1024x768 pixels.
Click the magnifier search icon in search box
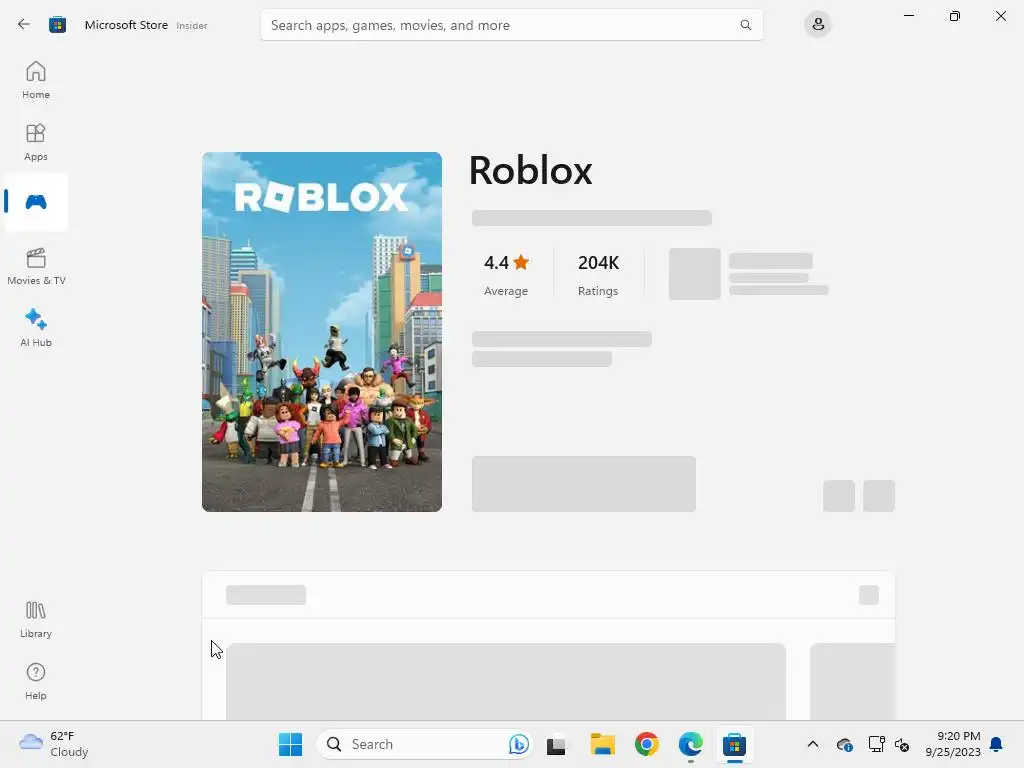pos(745,25)
